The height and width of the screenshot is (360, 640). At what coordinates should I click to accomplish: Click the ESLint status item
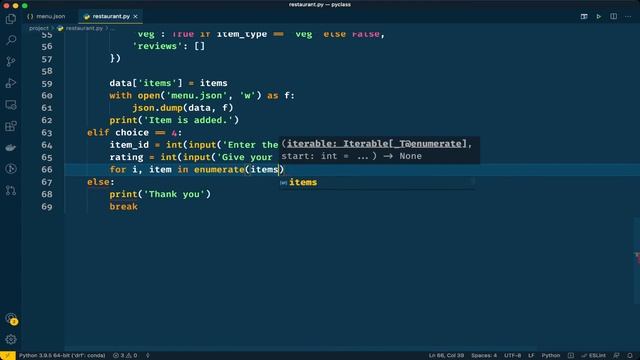click(x=593, y=356)
